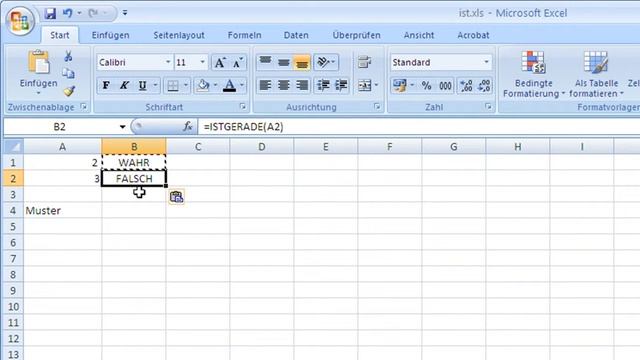Apply percent style
The height and width of the screenshot is (360, 640).
click(x=427, y=85)
